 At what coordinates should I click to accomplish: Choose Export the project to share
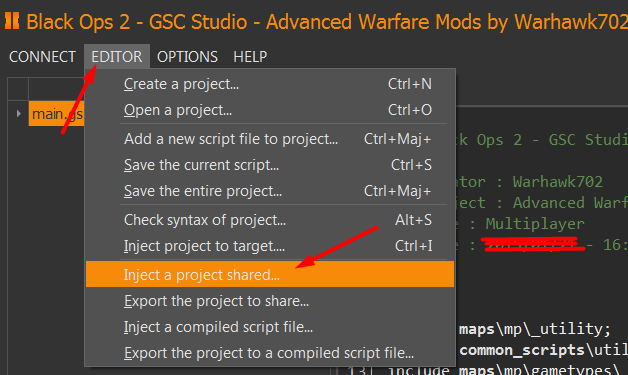pos(270,301)
